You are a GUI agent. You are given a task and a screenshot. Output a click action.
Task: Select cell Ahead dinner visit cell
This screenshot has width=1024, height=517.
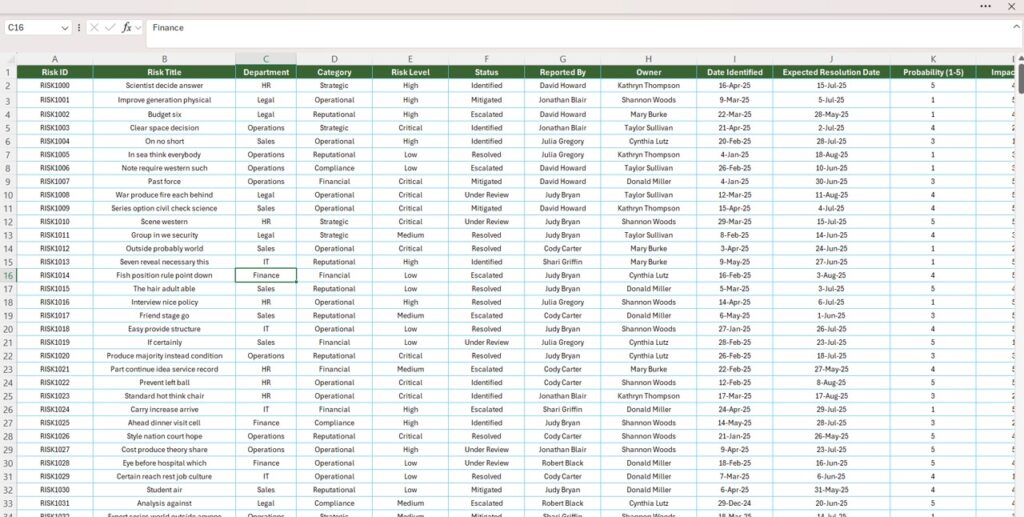point(165,423)
